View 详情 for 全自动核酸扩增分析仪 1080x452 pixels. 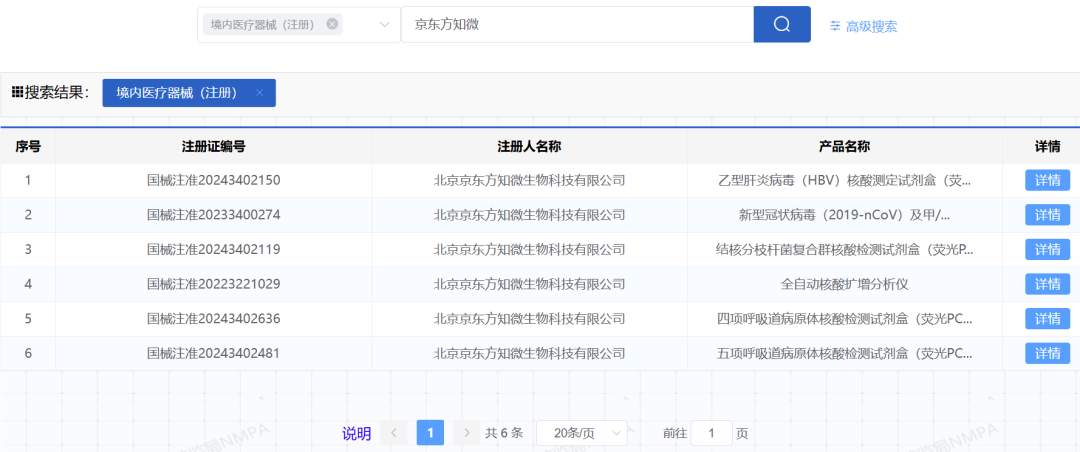point(1047,284)
